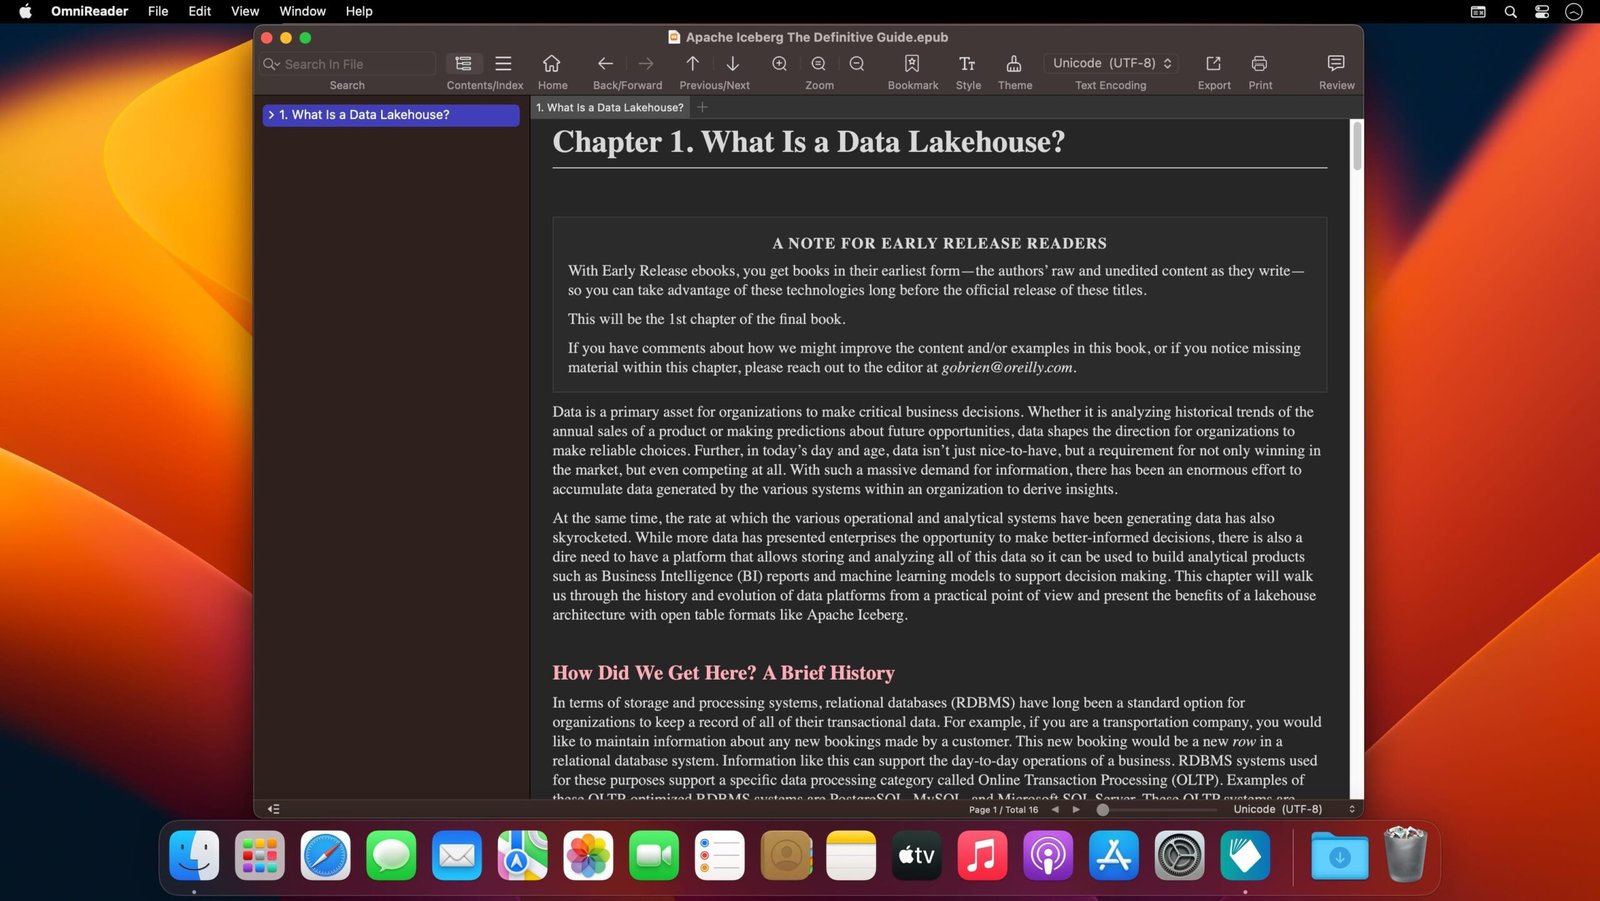This screenshot has height=901, width=1600.
Task: Select the 'What Is a Data Lakehouse?' tab
Action: [x=609, y=107]
